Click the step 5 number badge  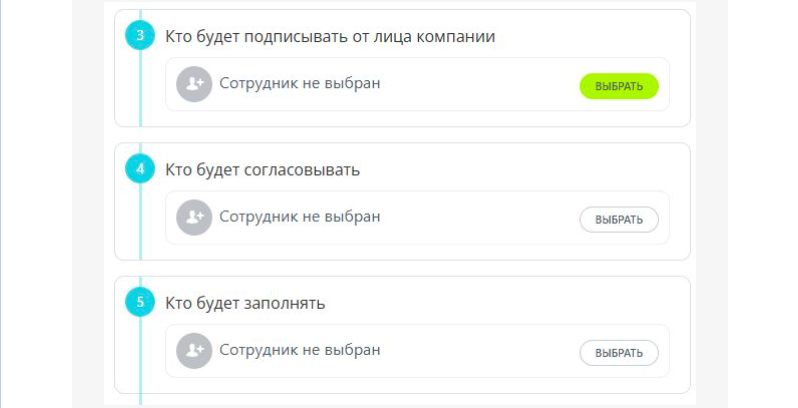click(140, 302)
